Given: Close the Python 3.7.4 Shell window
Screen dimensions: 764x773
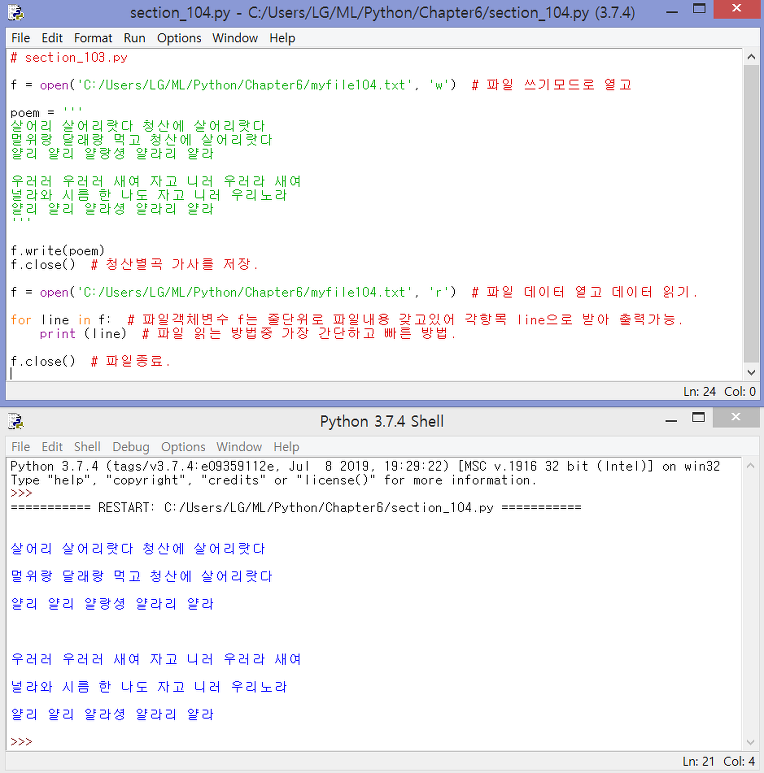Looking at the screenshot, I should pyautogui.click(x=736, y=418).
